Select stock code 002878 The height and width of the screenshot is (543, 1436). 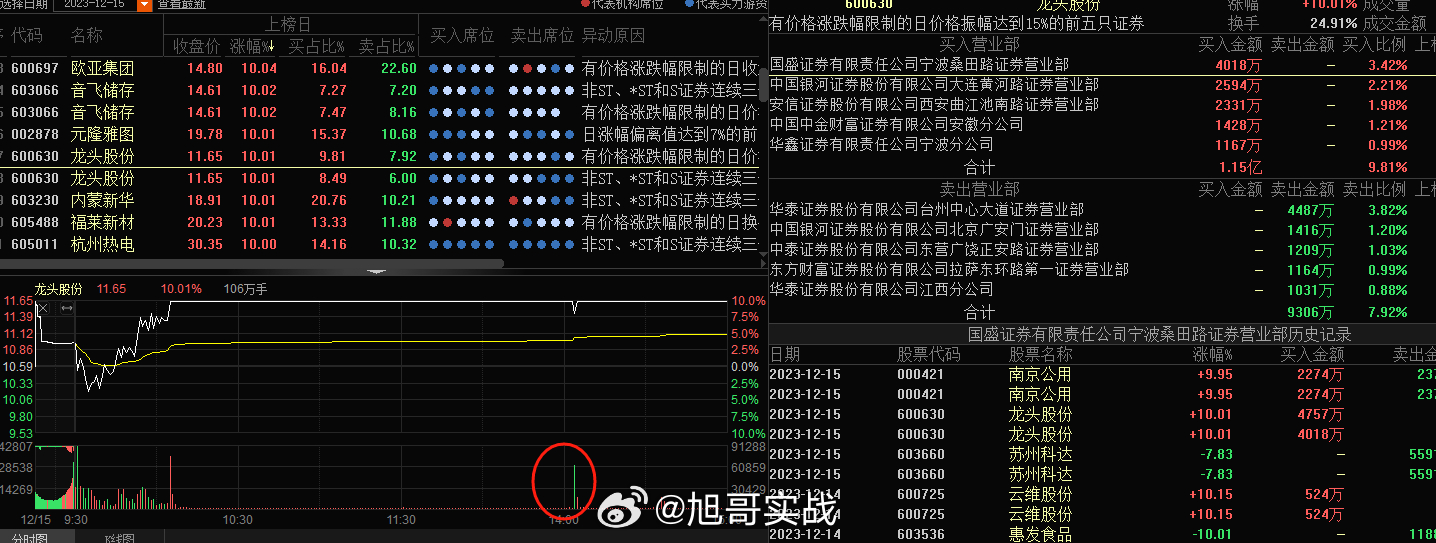tap(35, 135)
